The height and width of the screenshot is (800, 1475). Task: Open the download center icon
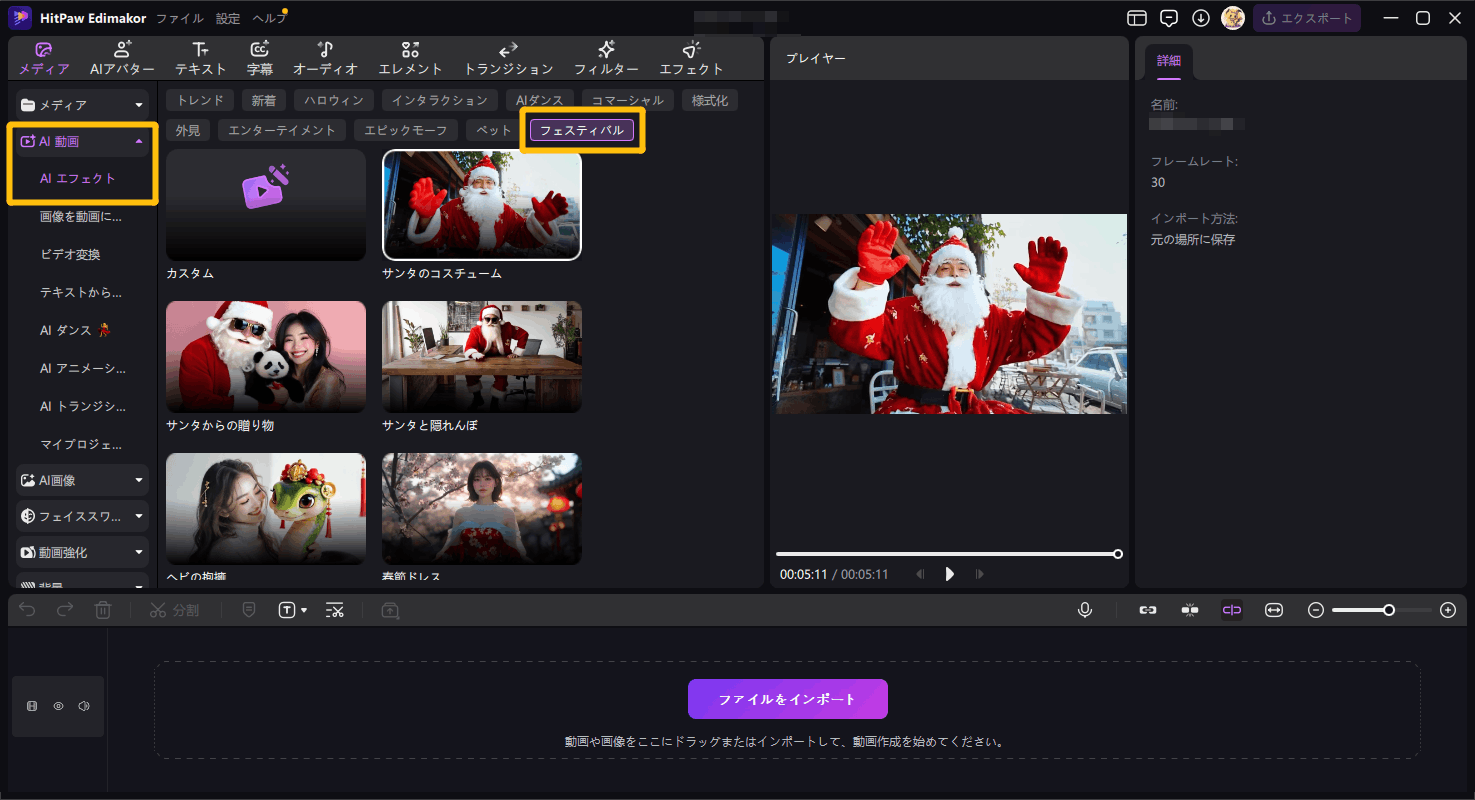click(1201, 18)
